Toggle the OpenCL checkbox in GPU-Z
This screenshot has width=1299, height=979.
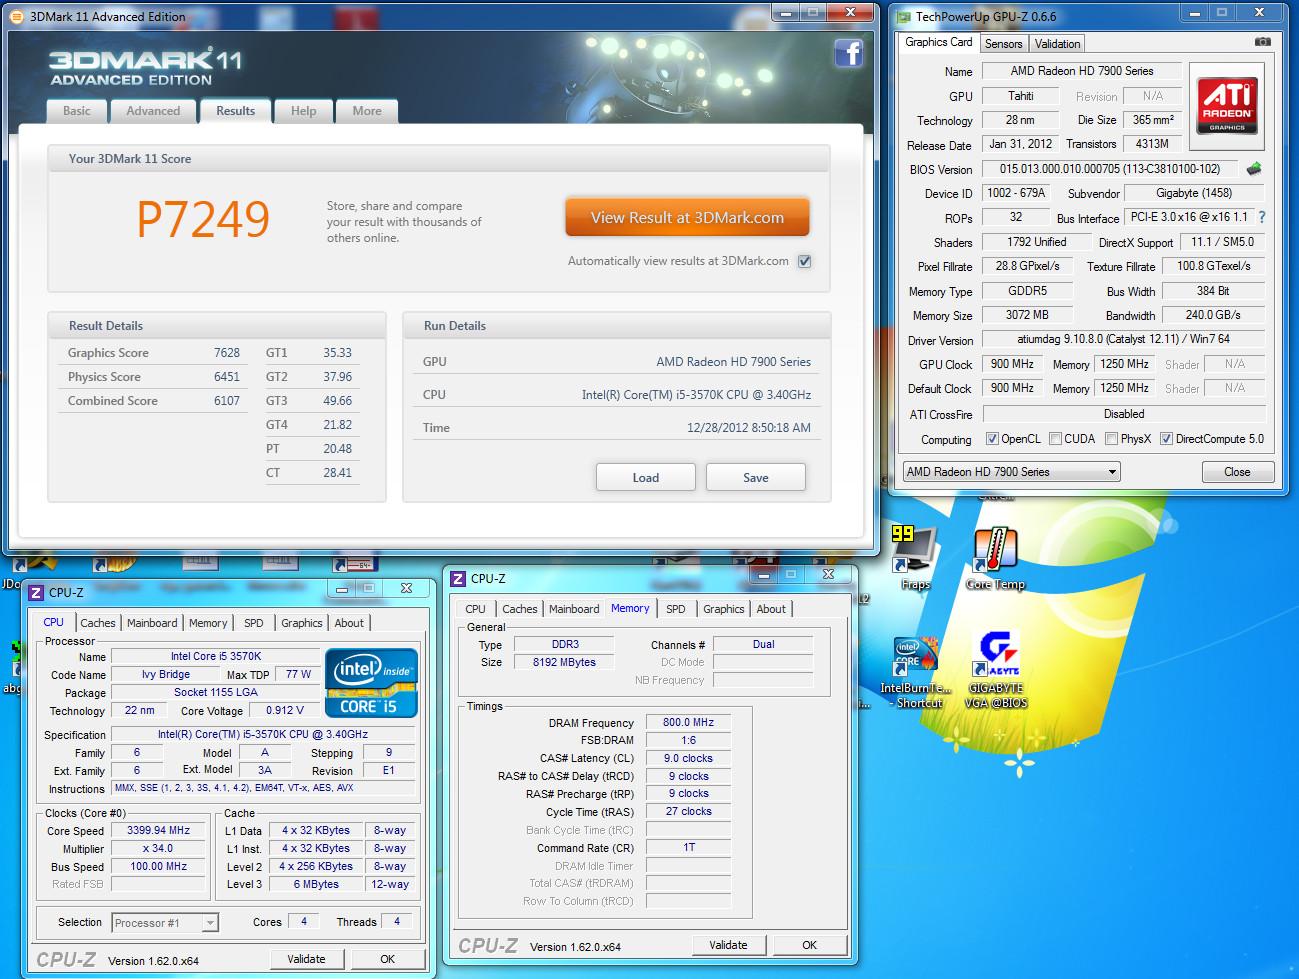pos(992,438)
